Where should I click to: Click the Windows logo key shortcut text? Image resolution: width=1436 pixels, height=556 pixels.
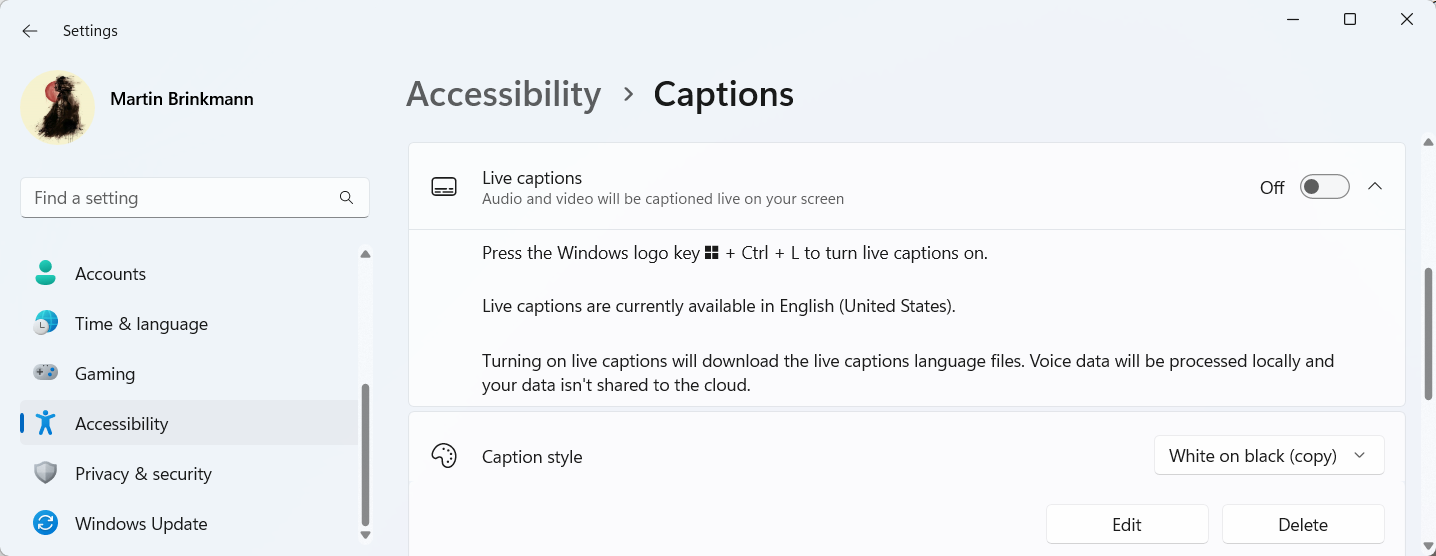pos(735,253)
